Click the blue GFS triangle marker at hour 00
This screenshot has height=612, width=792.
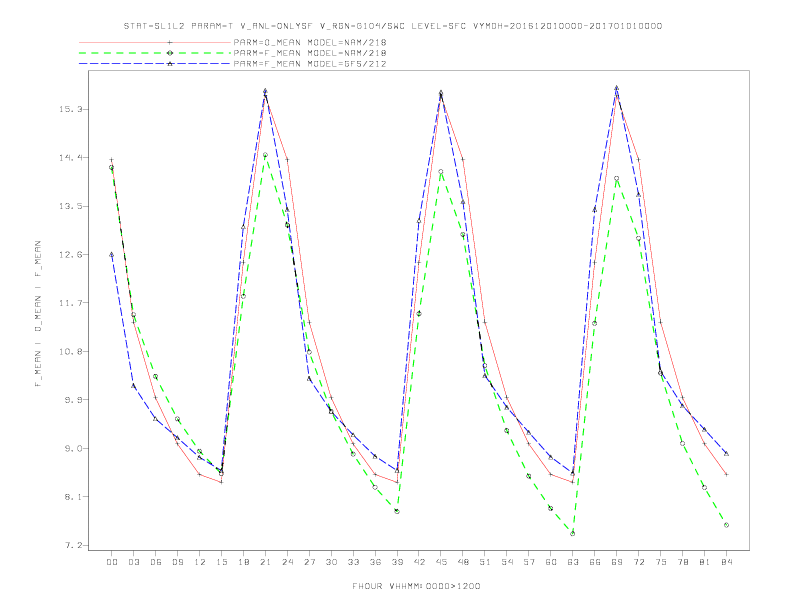click(112, 254)
